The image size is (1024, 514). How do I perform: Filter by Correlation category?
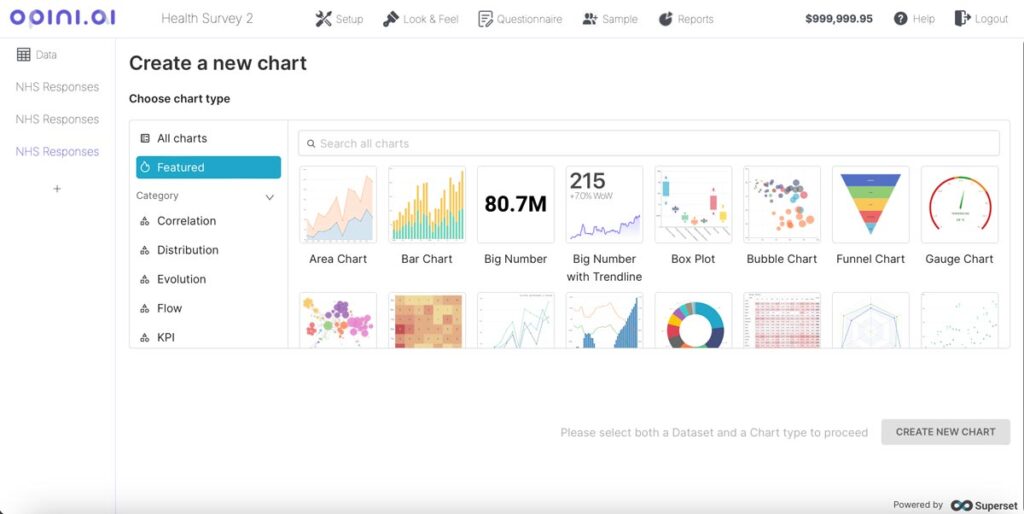pyautogui.click(x=208, y=221)
